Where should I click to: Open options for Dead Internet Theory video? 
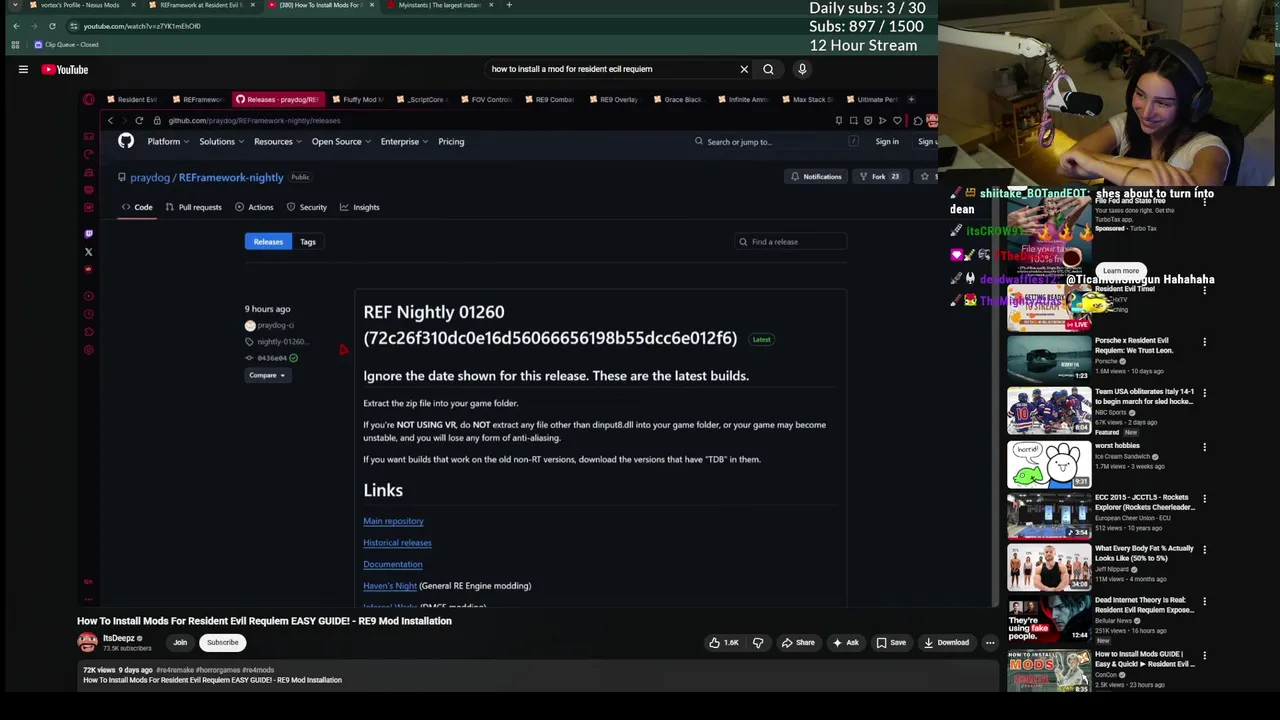[x=1204, y=602]
